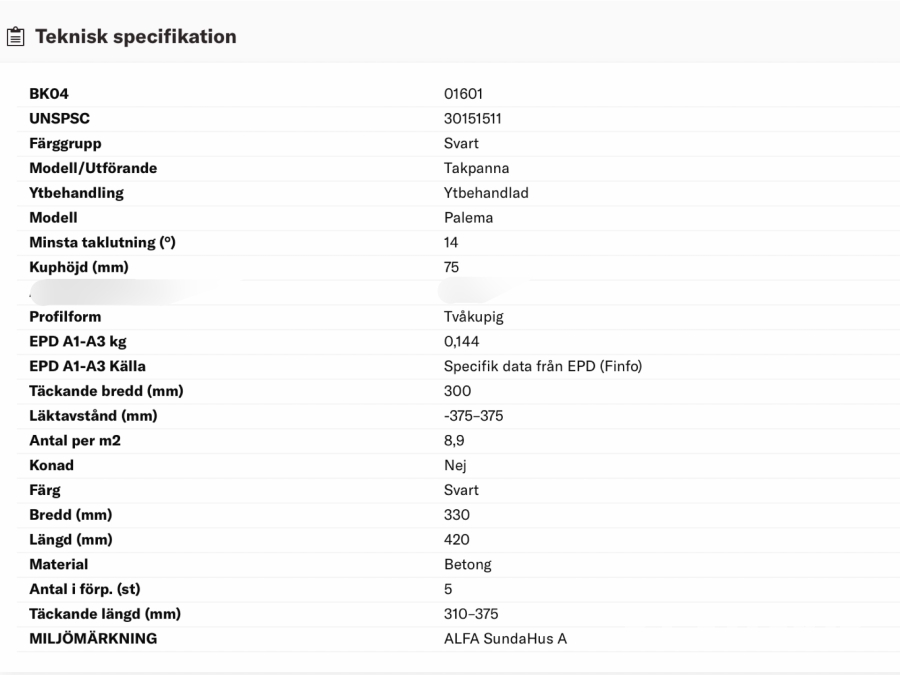
Task: Click the Täckande längd value 310–375
Action: tap(470, 614)
